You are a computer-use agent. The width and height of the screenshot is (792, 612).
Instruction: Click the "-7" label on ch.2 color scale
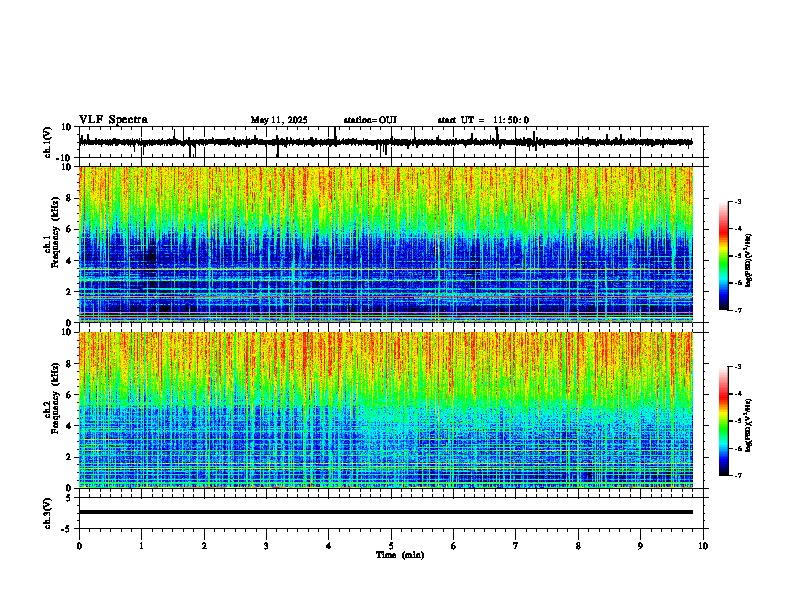[737, 476]
